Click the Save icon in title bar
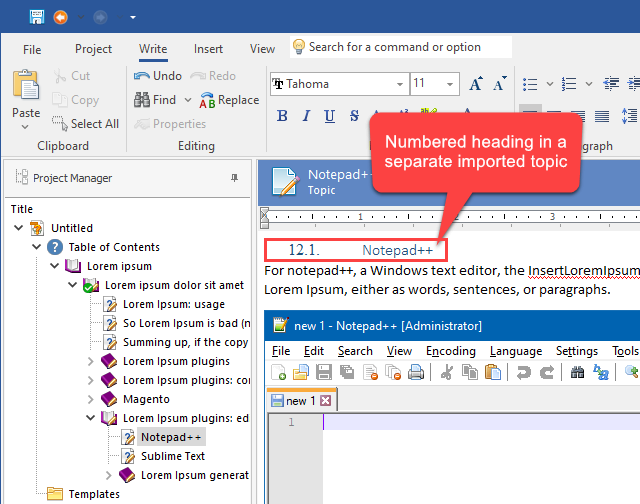Viewport: 640px width, 504px height. coord(37,17)
